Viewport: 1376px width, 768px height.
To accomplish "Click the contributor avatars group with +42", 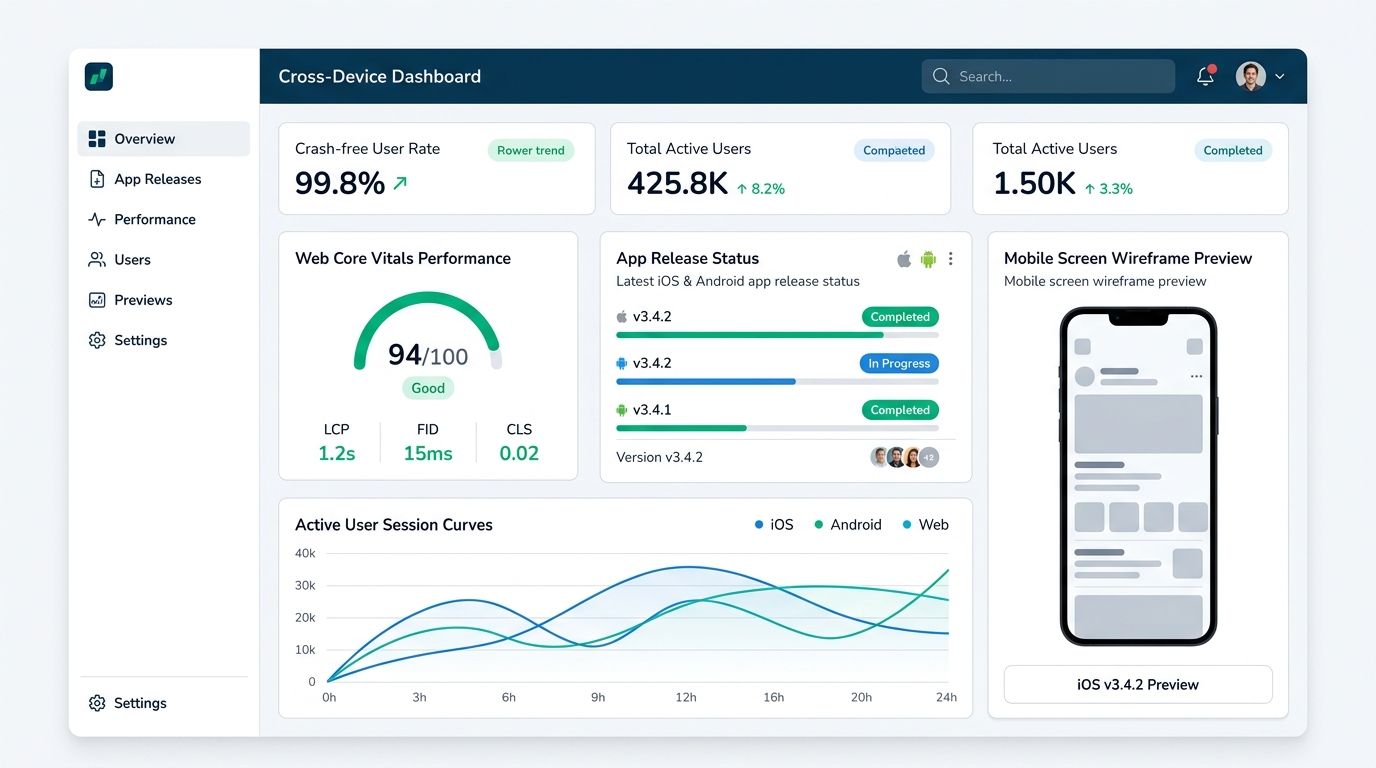I will coord(905,457).
